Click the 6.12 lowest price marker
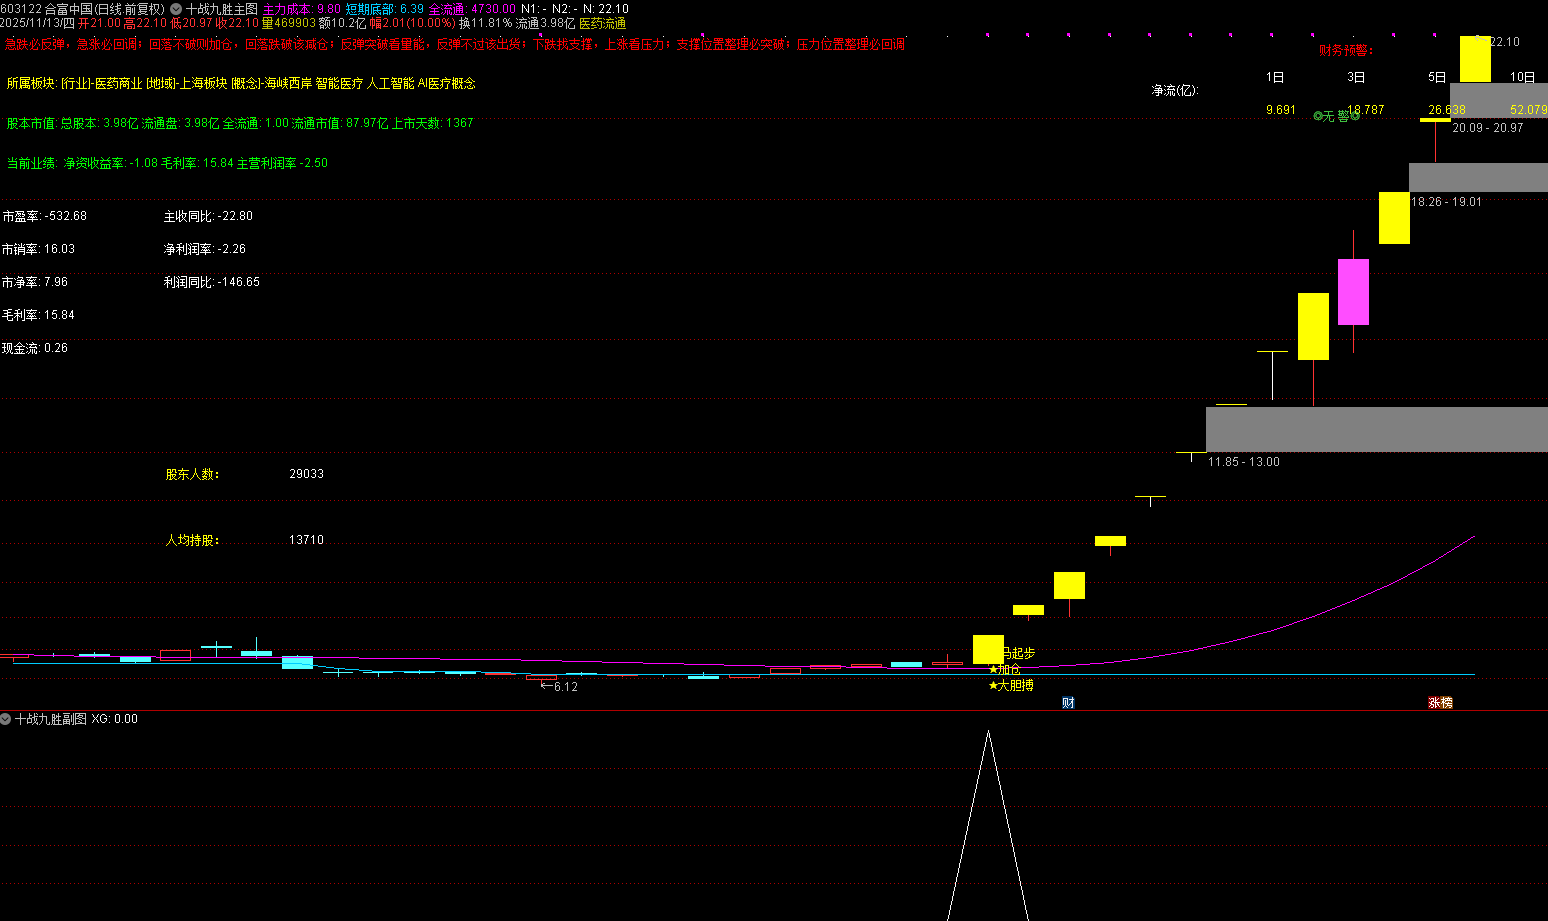The image size is (1548, 921). [x=560, y=687]
